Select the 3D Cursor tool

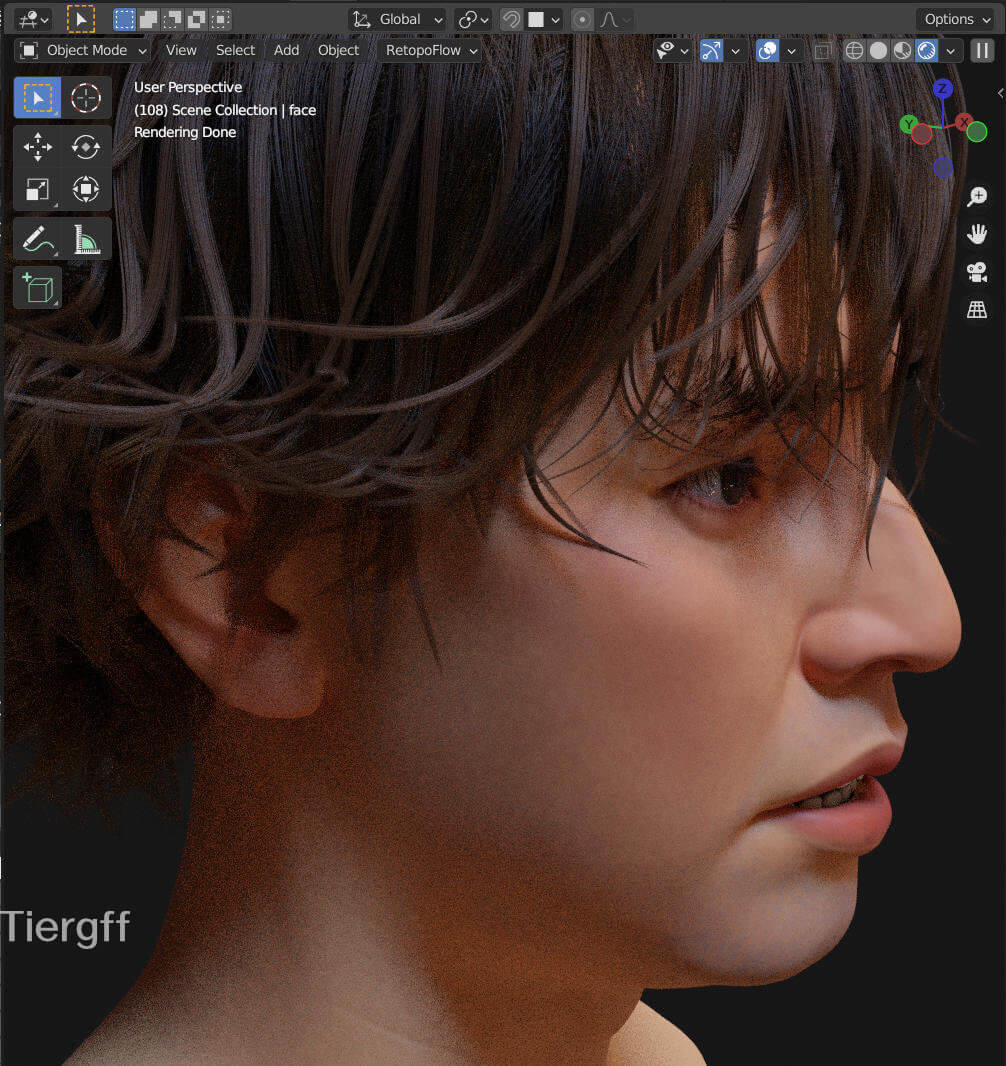86,98
